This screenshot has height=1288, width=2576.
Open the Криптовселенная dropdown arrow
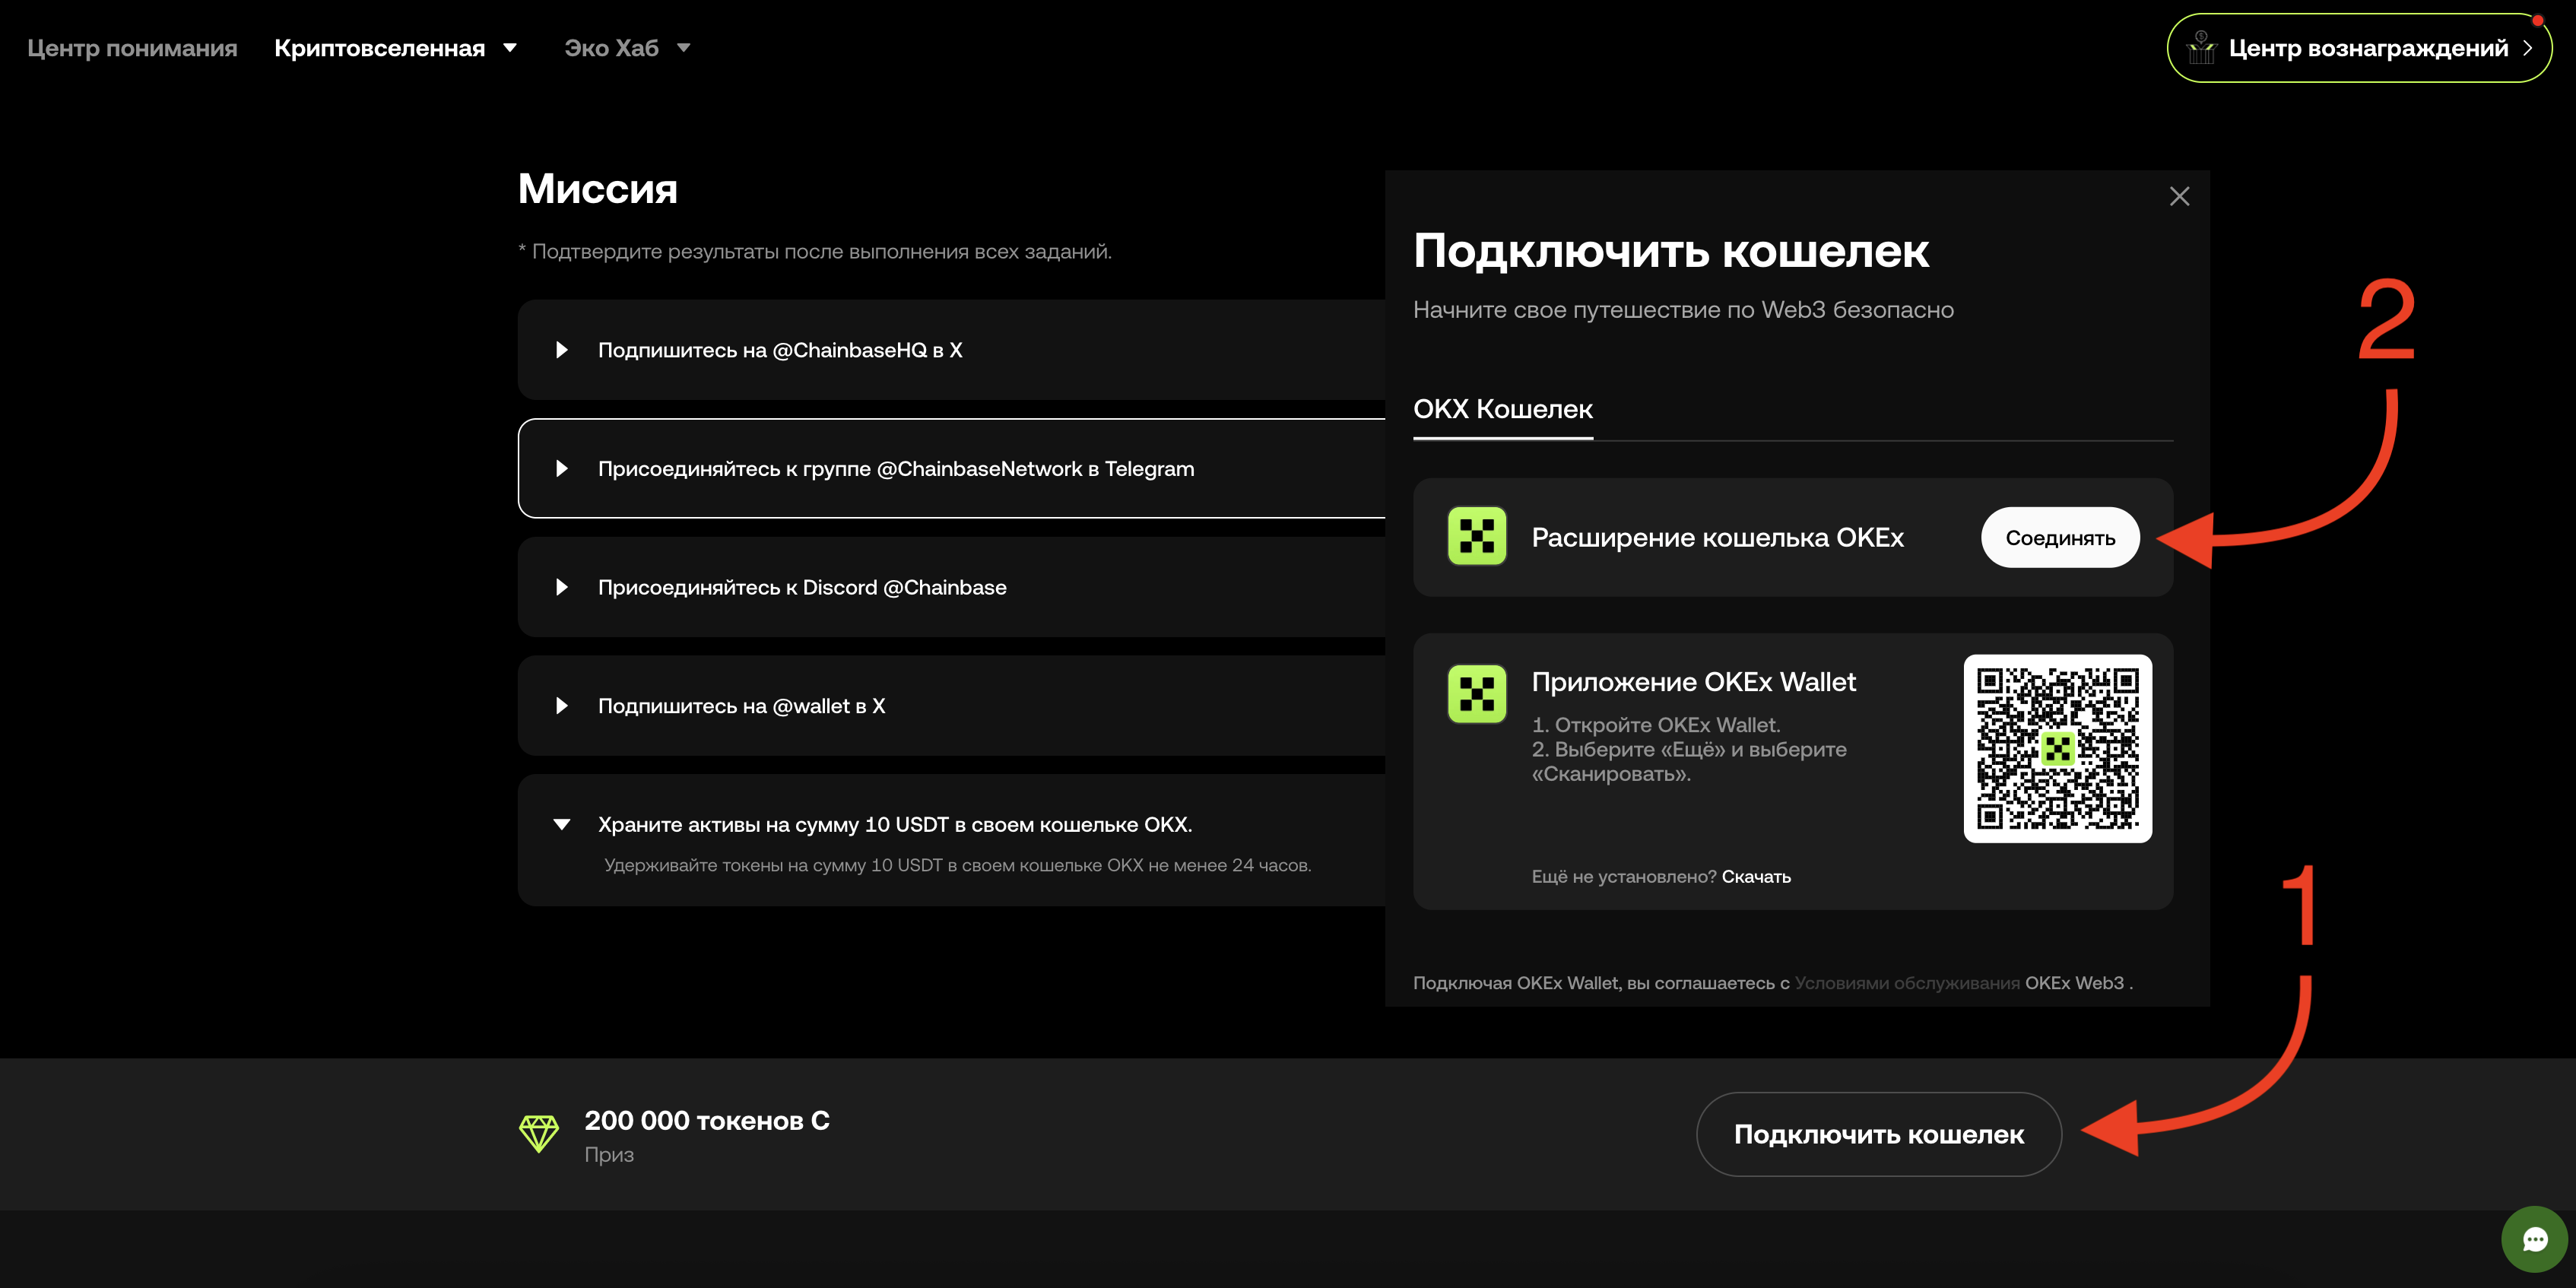510,48
